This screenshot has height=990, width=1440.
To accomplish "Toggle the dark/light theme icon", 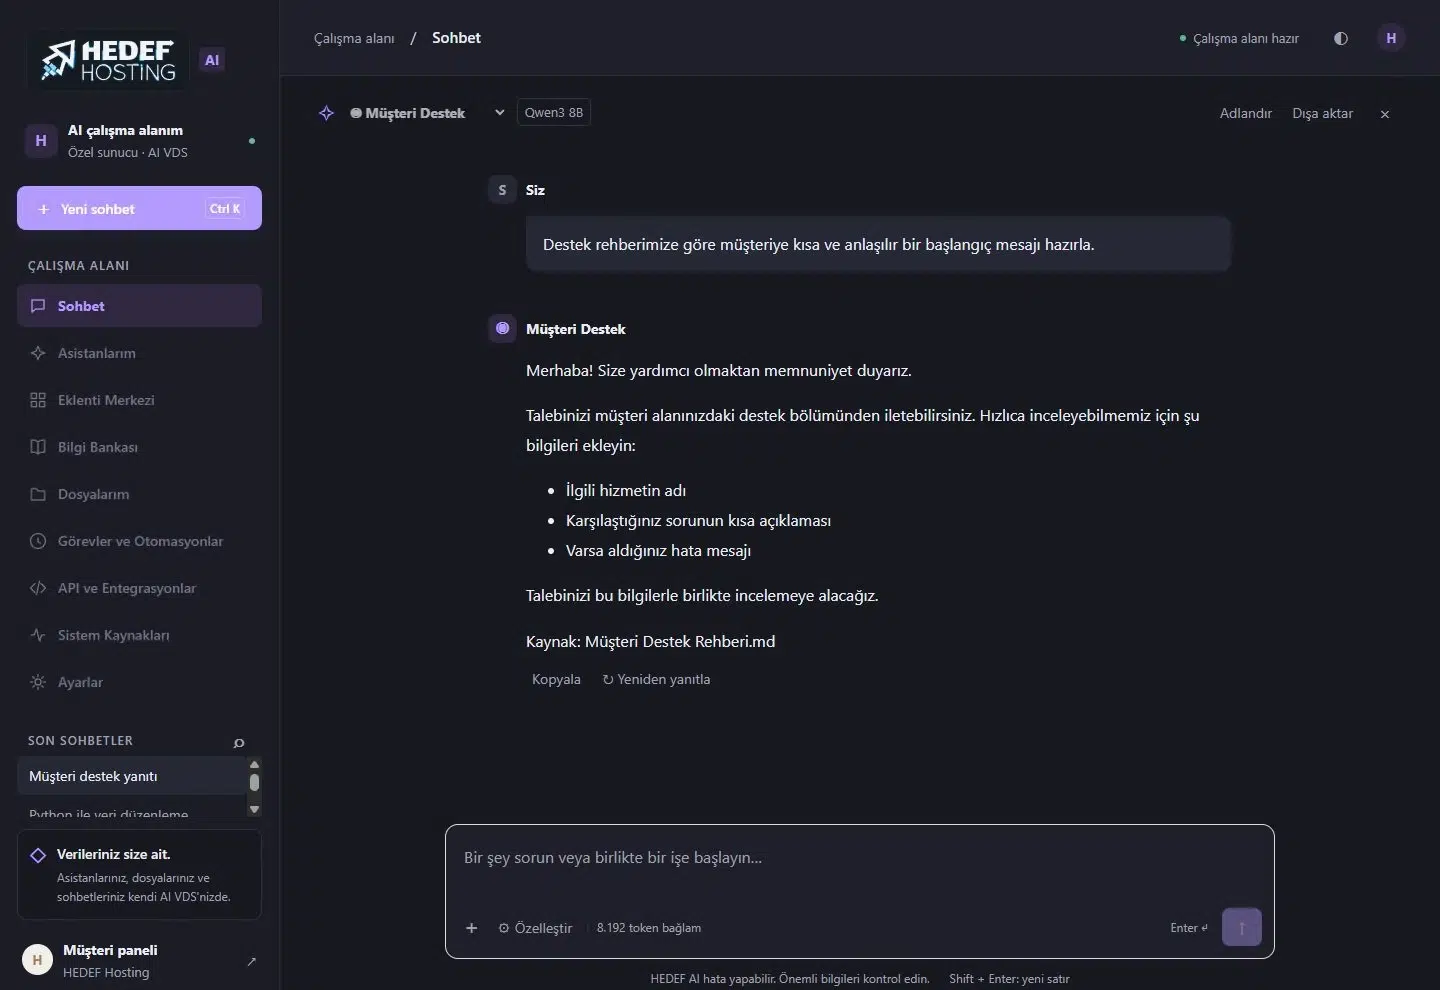I will tap(1341, 38).
